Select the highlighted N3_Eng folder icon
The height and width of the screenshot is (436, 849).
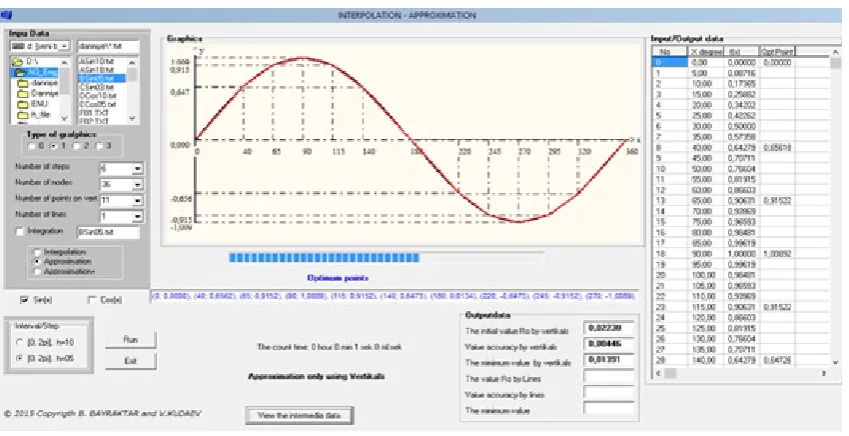coord(21,73)
